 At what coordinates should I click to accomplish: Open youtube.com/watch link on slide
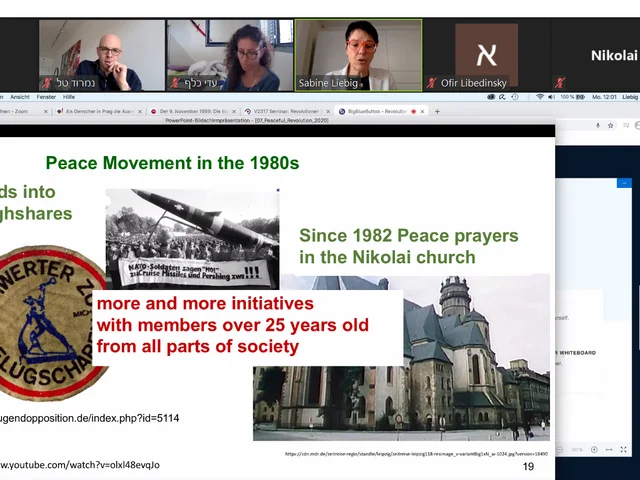coord(80,465)
